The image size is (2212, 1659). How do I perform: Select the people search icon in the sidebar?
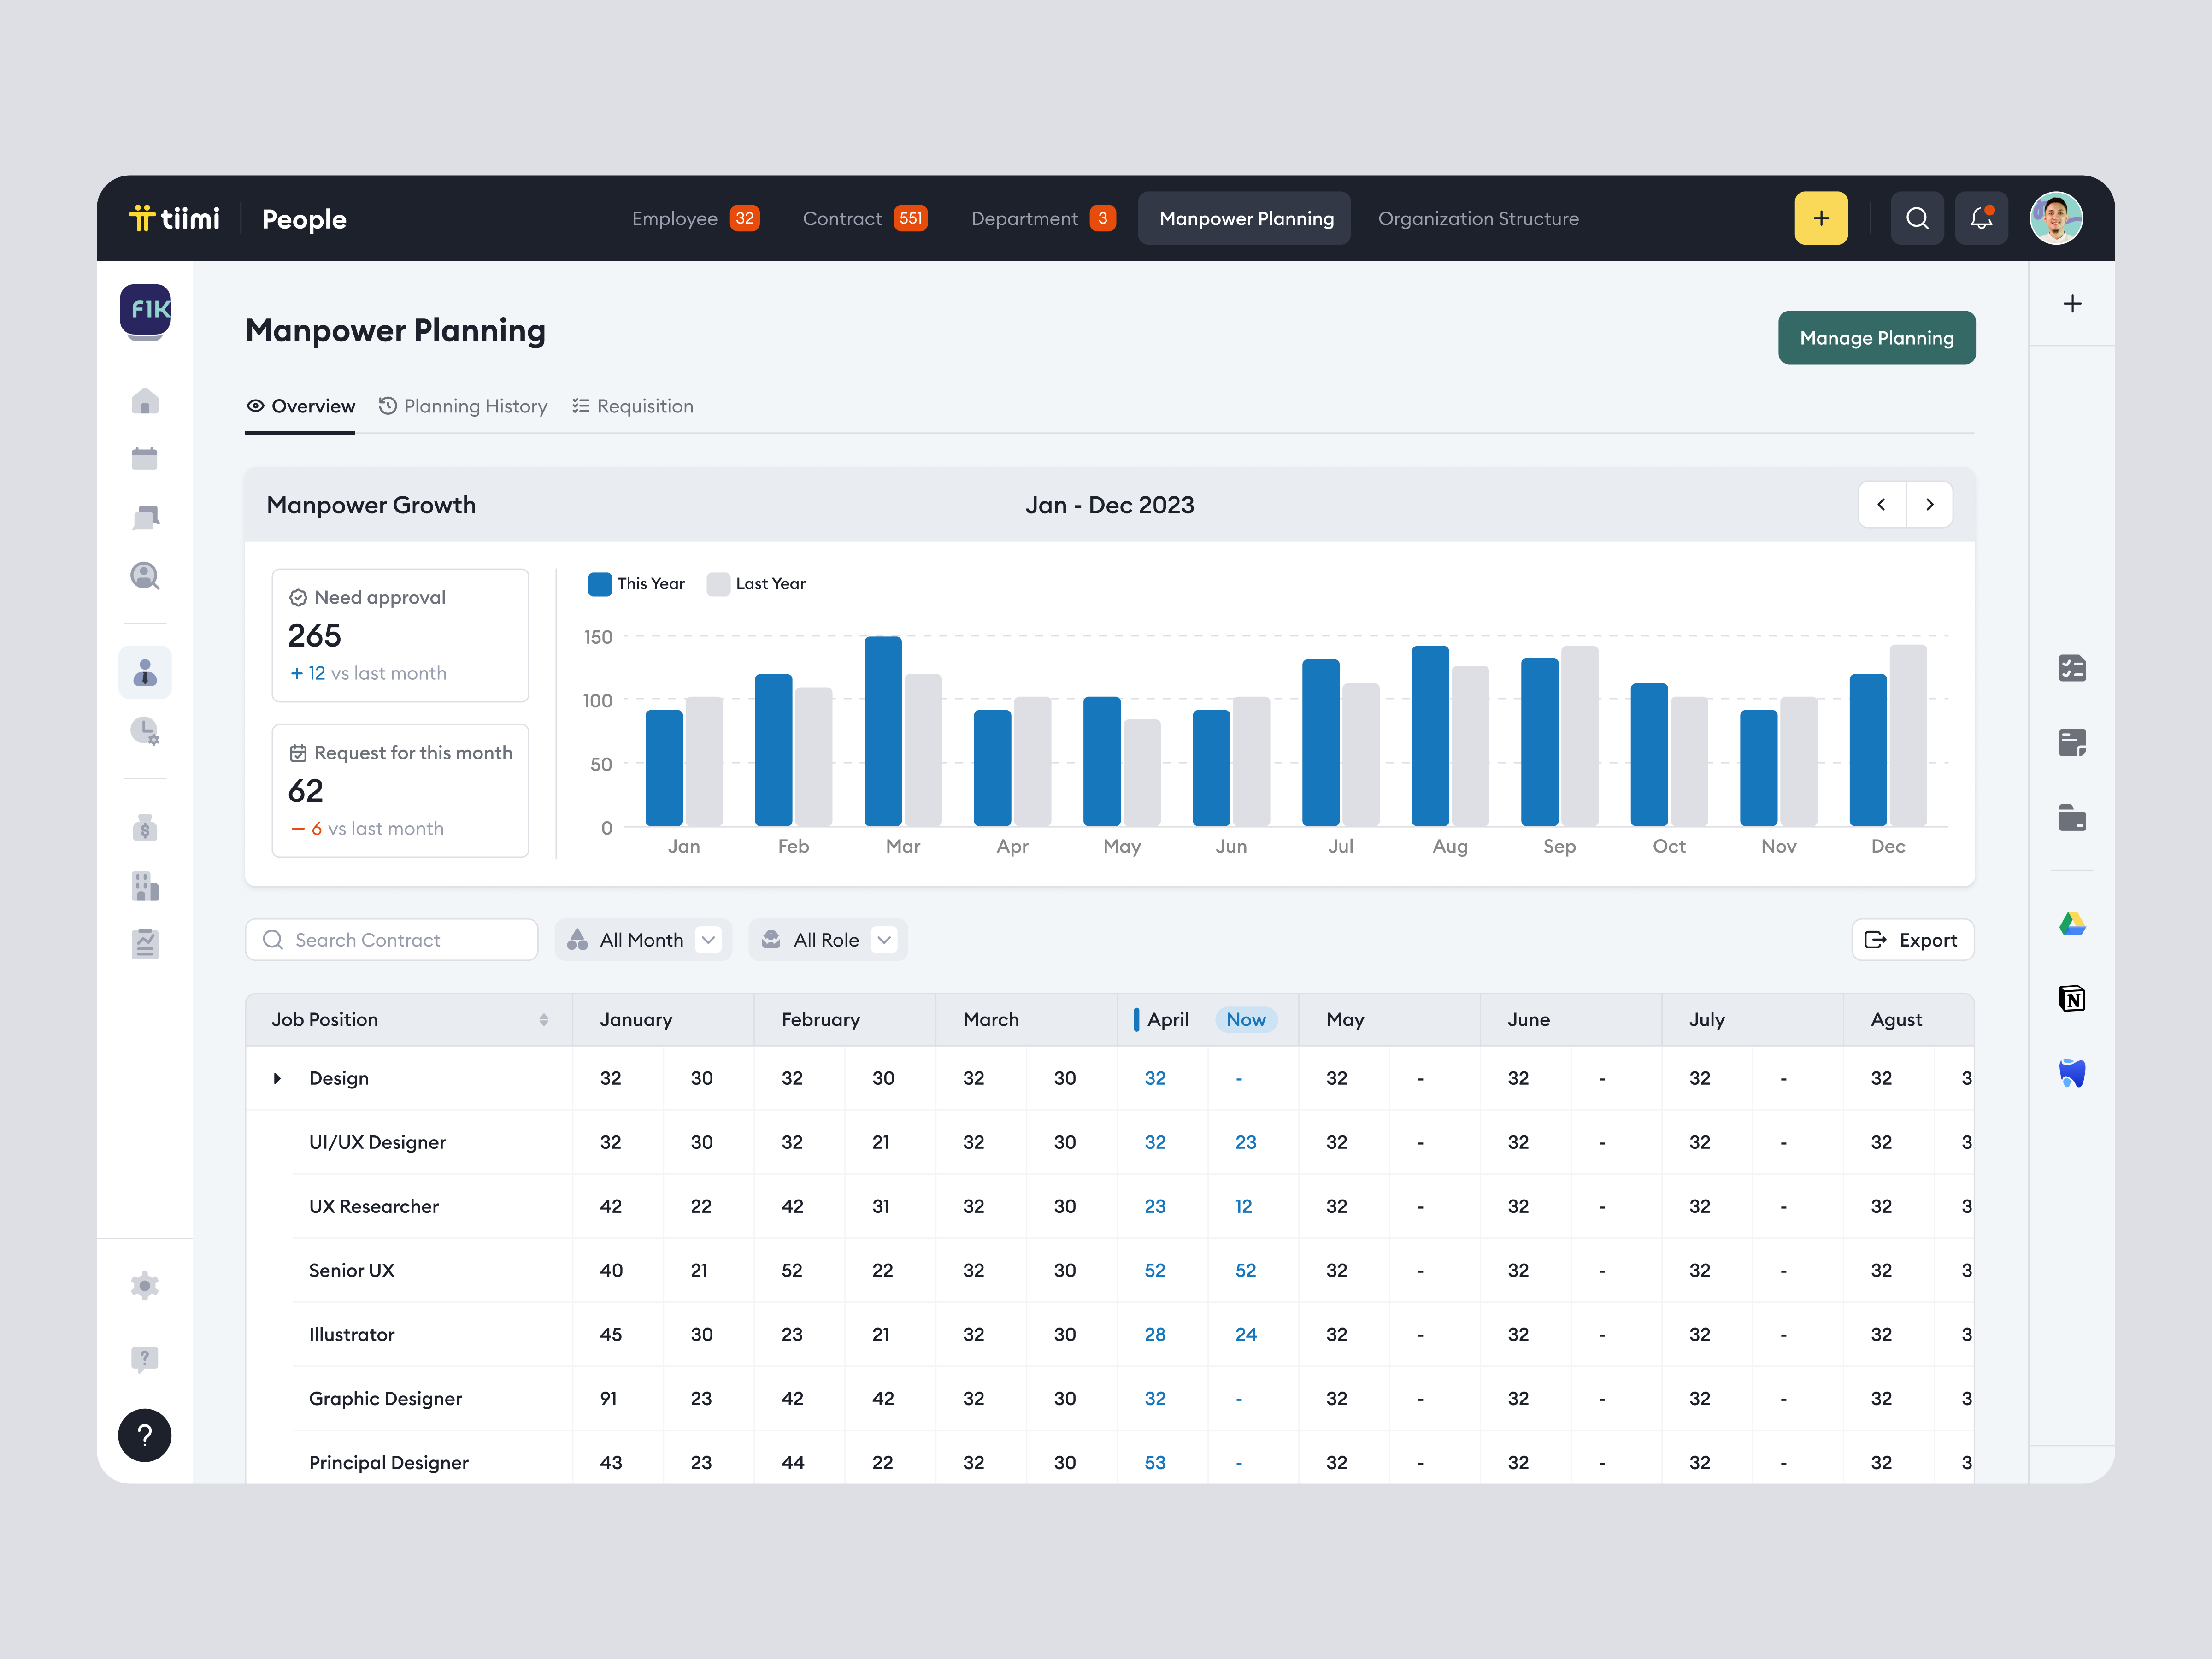point(145,576)
